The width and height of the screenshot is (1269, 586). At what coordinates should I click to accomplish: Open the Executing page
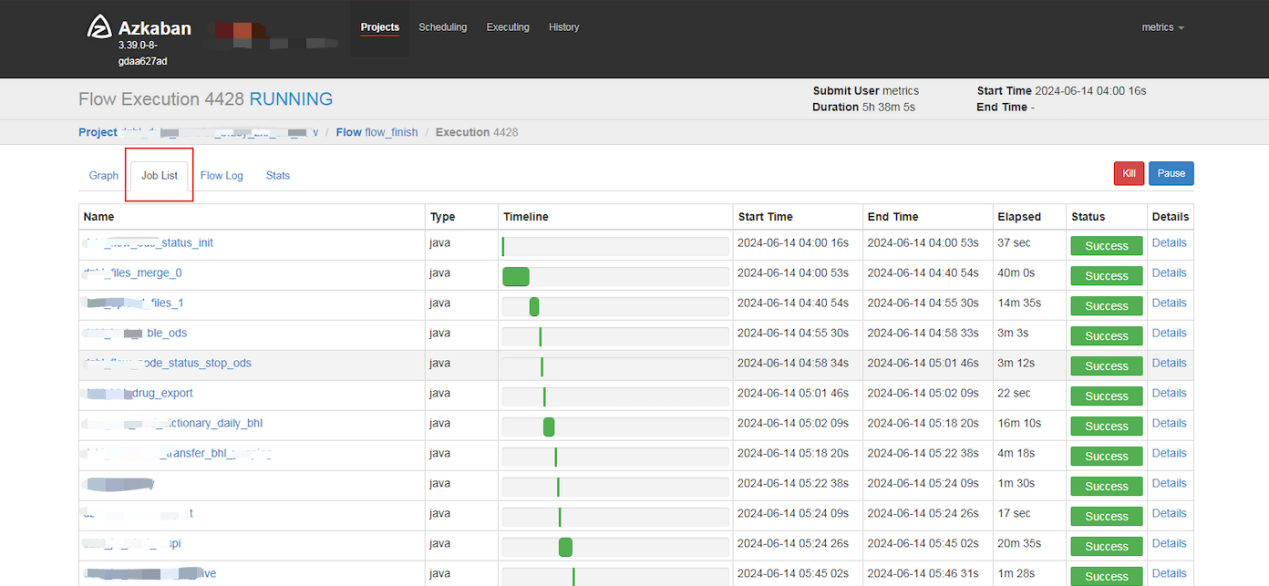coord(508,27)
